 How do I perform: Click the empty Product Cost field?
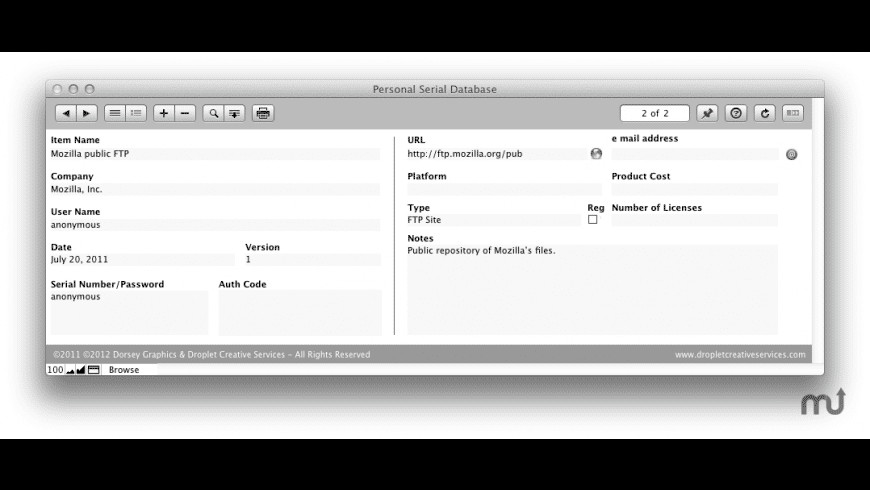pyautogui.click(x=695, y=189)
